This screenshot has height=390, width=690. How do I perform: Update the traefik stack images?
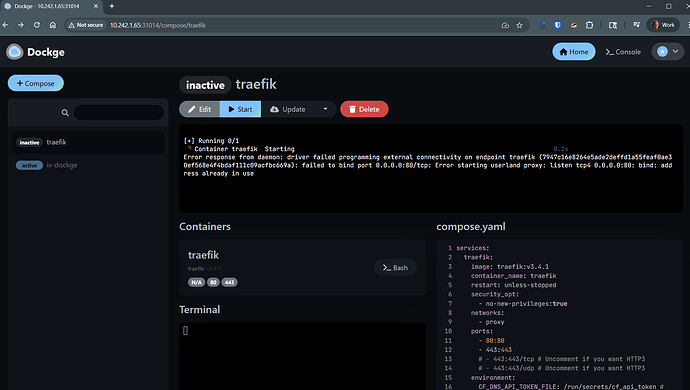click(288, 109)
